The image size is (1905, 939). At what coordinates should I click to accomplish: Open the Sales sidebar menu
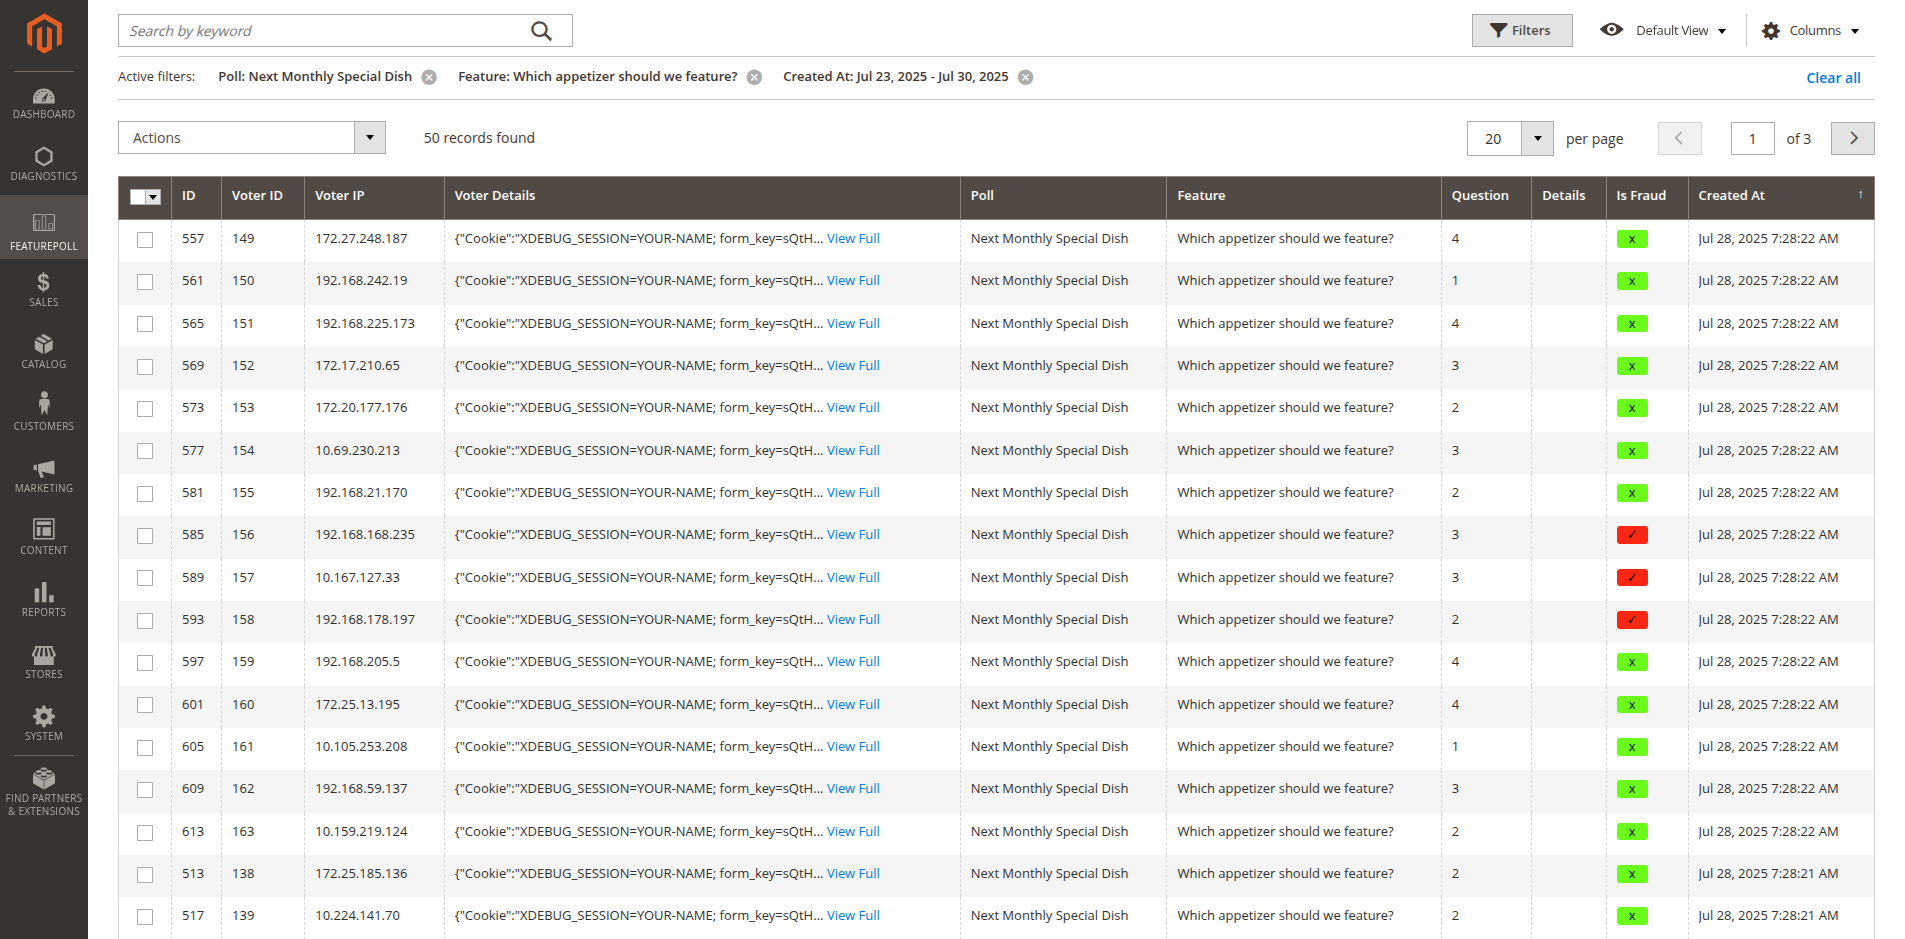44,289
